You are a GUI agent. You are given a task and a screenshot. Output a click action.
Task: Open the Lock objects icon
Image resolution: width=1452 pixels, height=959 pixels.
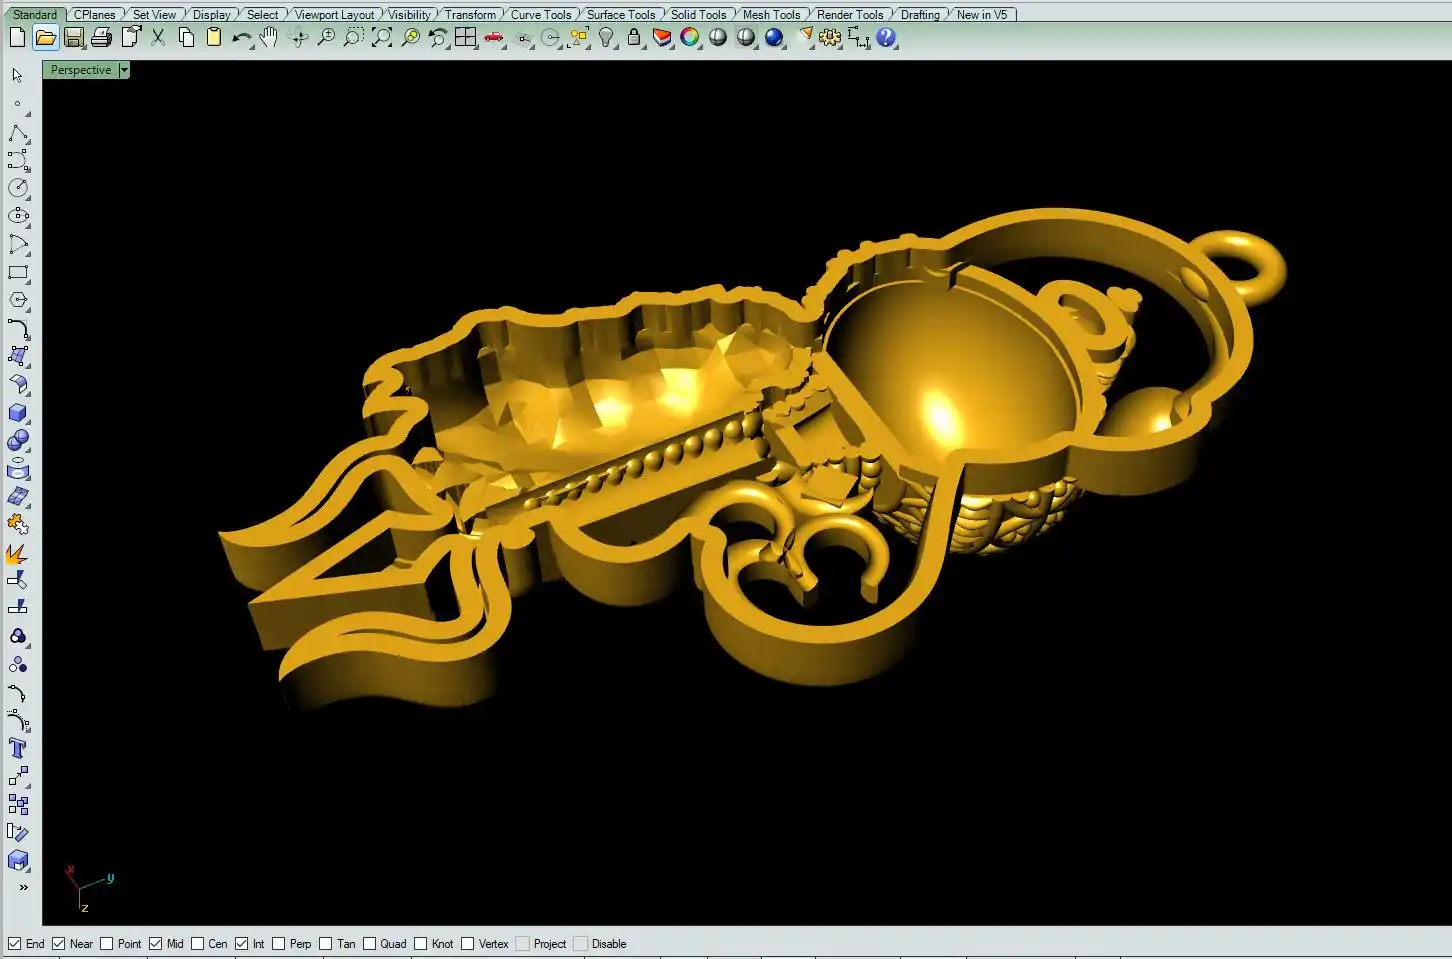point(634,38)
